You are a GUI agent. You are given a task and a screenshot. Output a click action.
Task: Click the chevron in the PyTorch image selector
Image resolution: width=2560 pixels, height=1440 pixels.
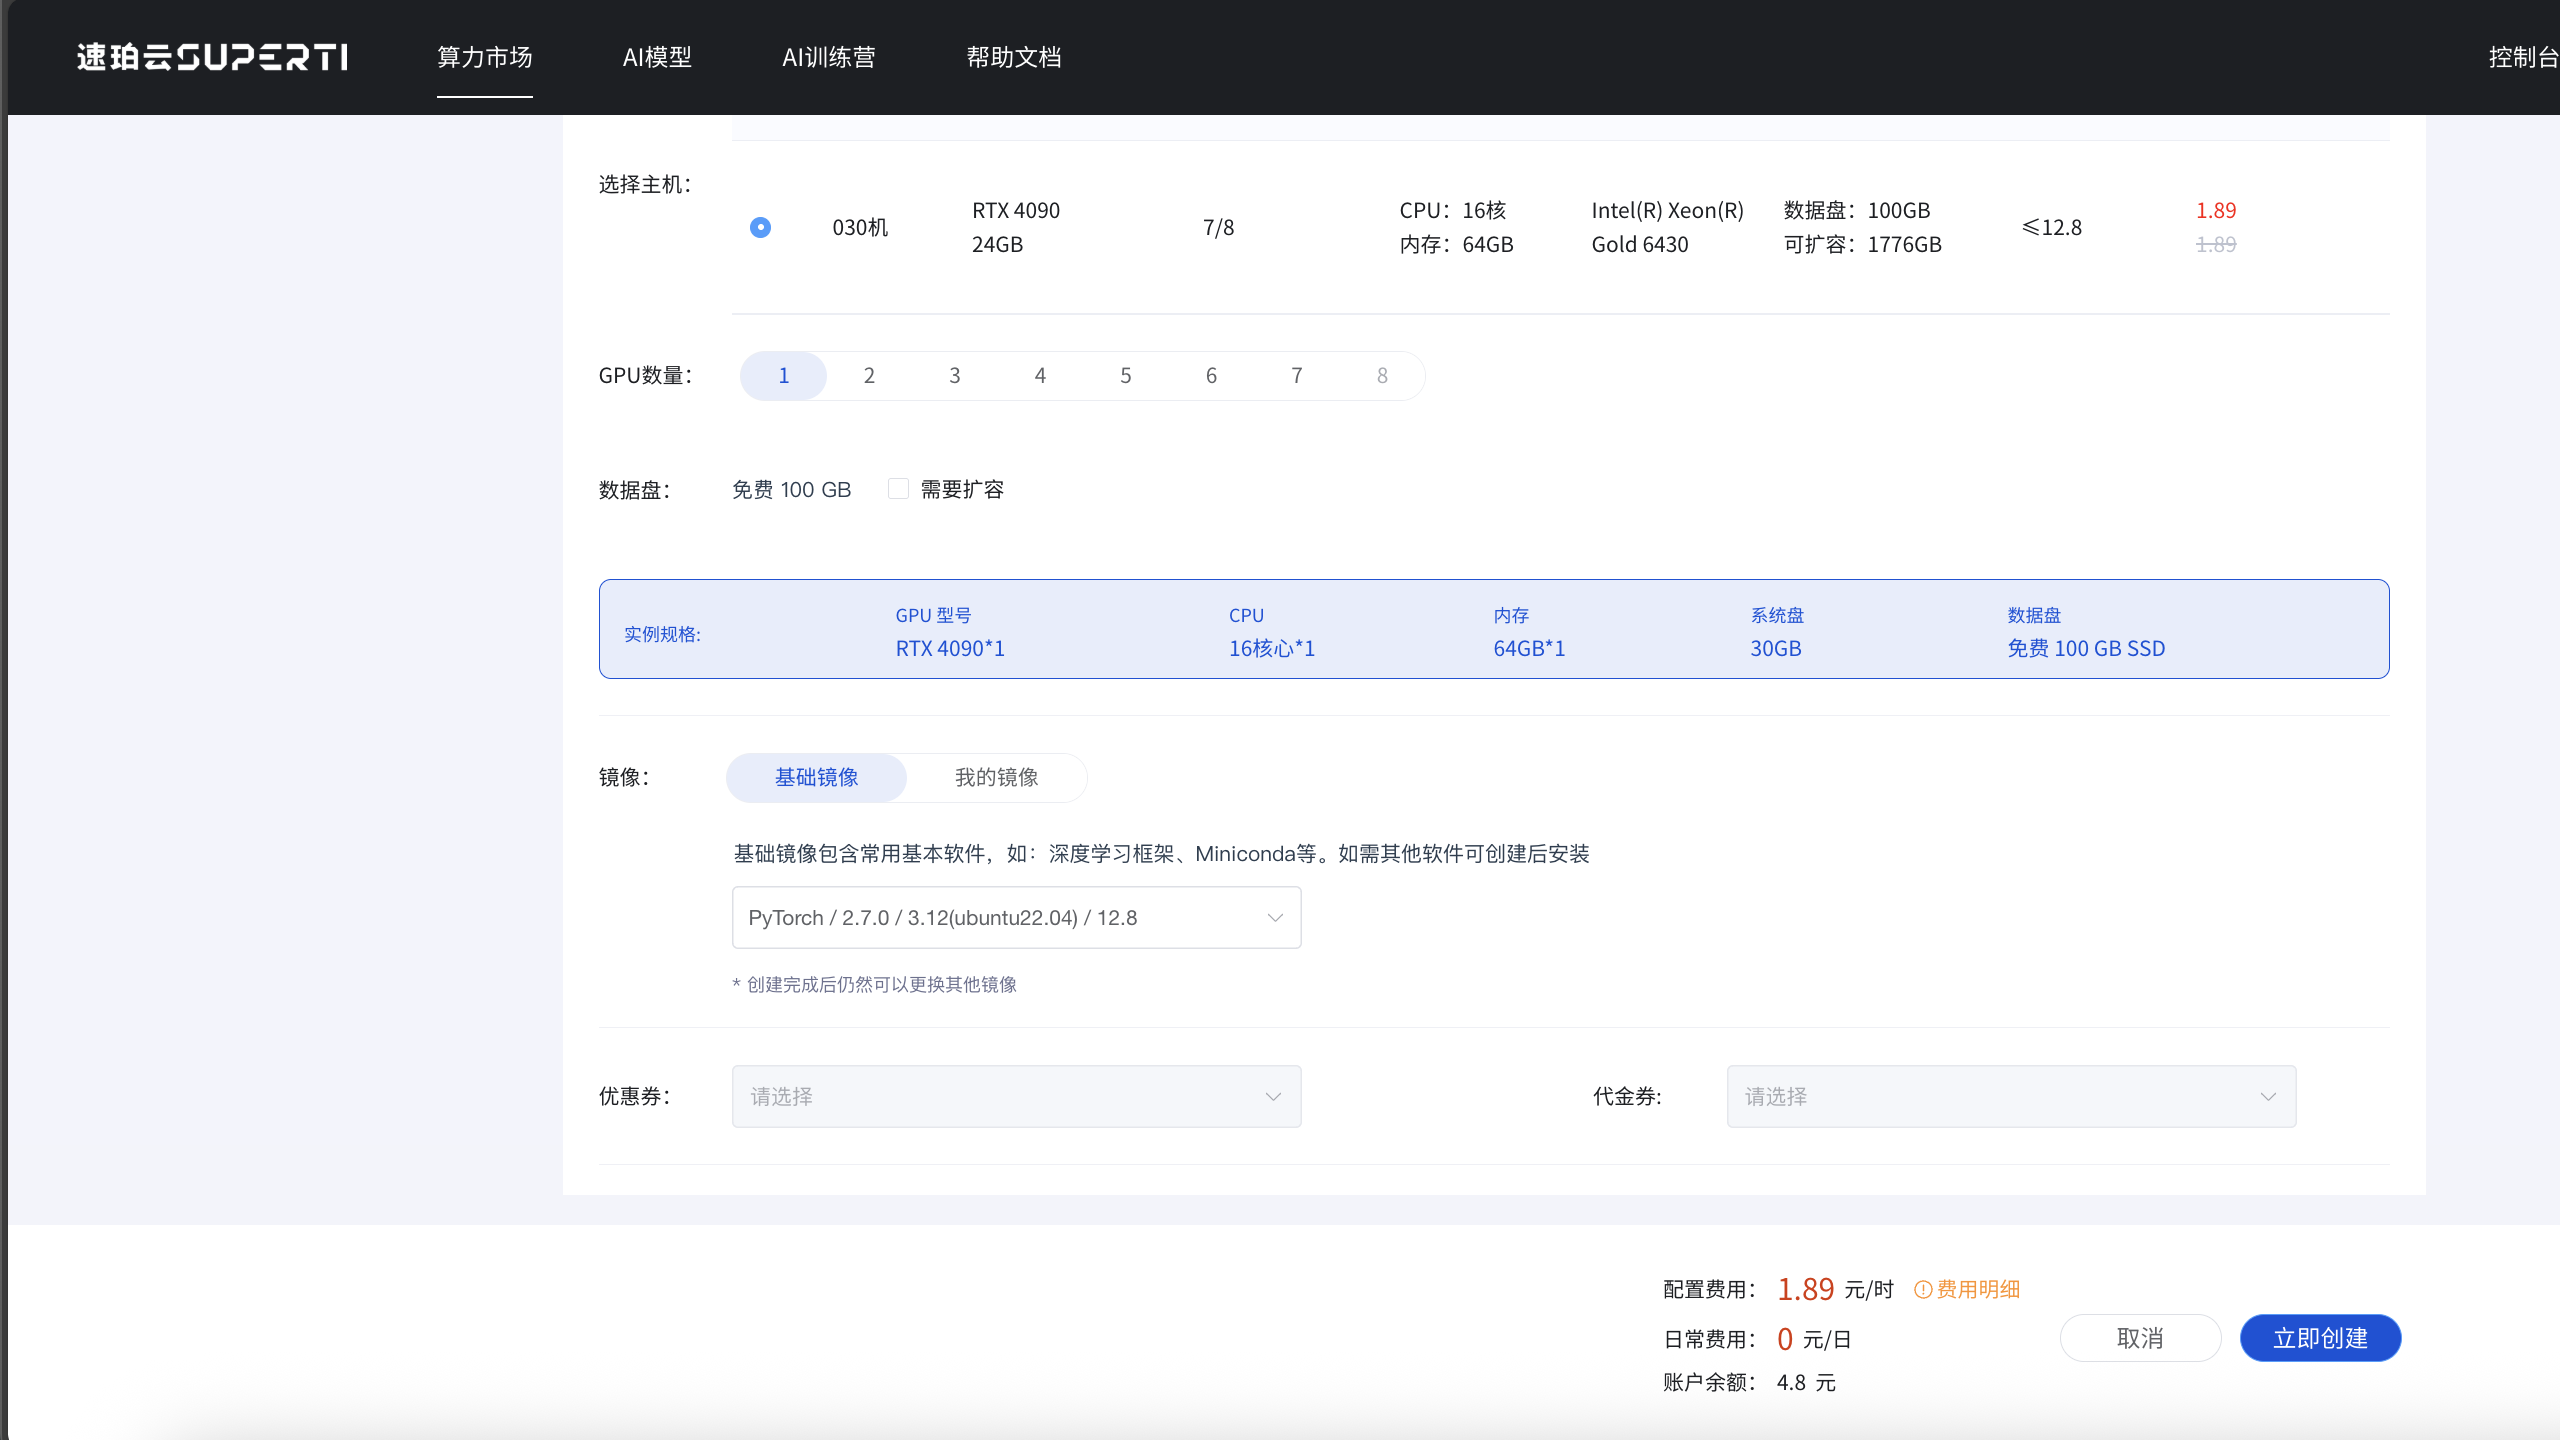[1275, 918]
